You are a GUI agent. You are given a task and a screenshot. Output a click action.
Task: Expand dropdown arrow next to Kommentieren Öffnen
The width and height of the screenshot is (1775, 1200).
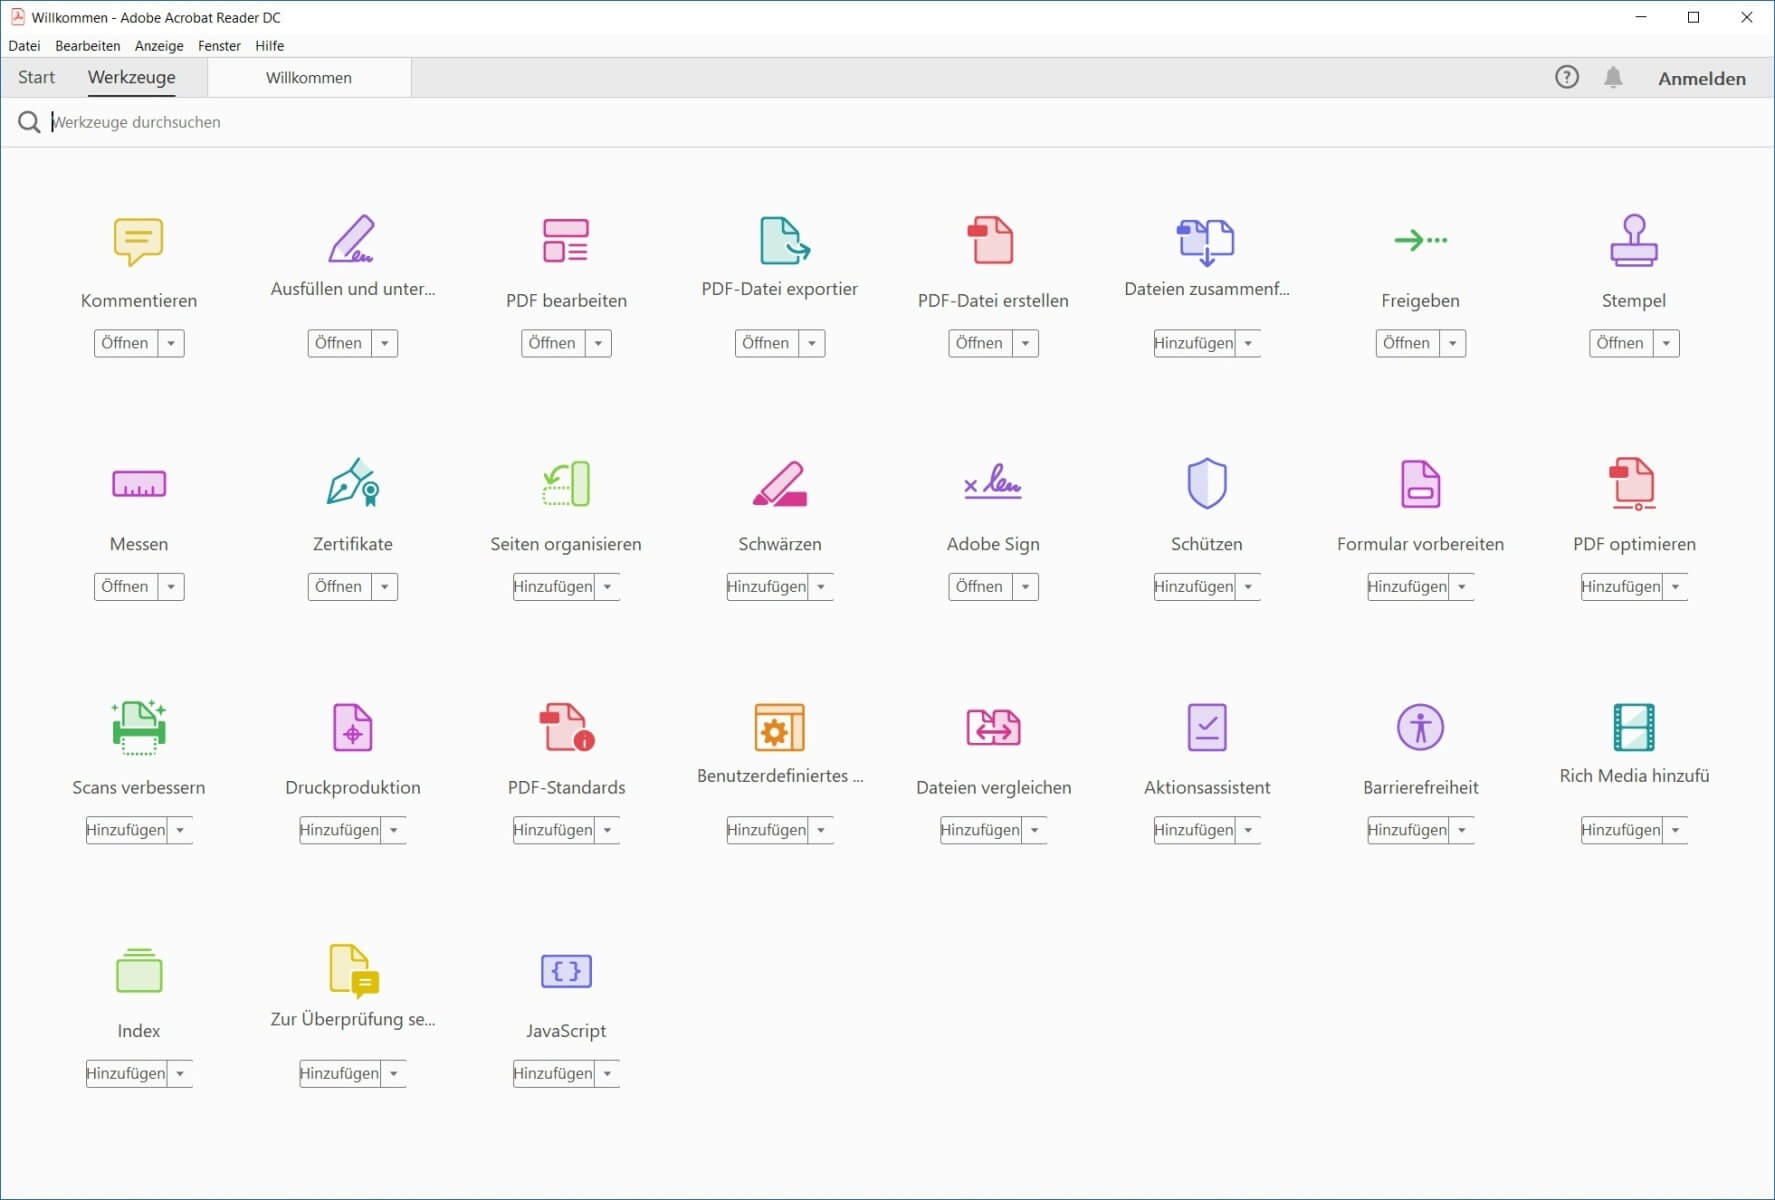click(171, 343)
